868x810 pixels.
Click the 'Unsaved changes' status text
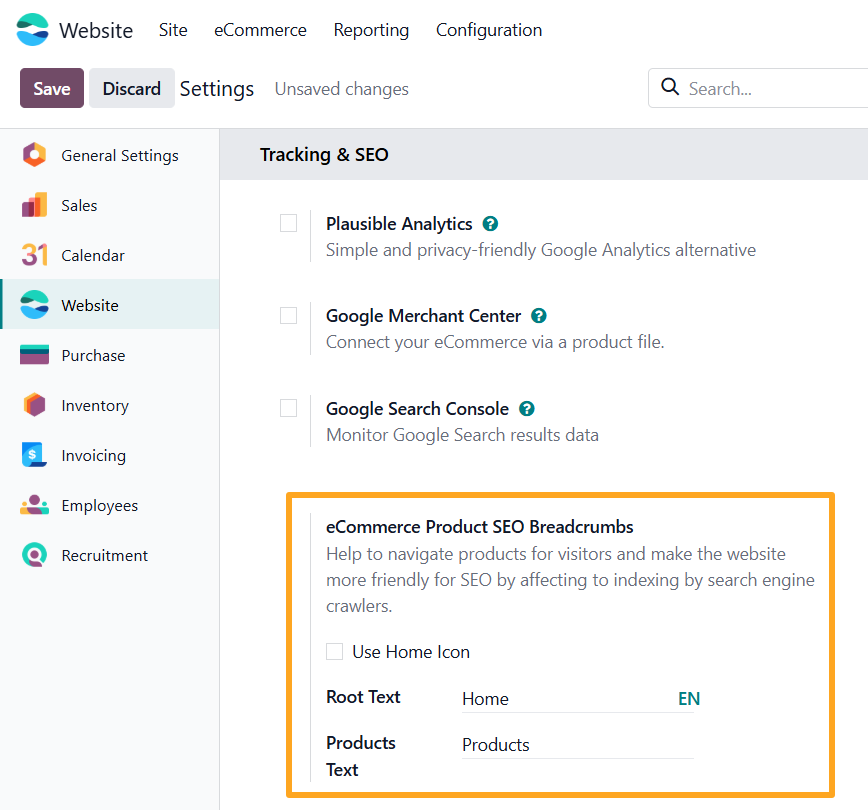pos(342,89)
